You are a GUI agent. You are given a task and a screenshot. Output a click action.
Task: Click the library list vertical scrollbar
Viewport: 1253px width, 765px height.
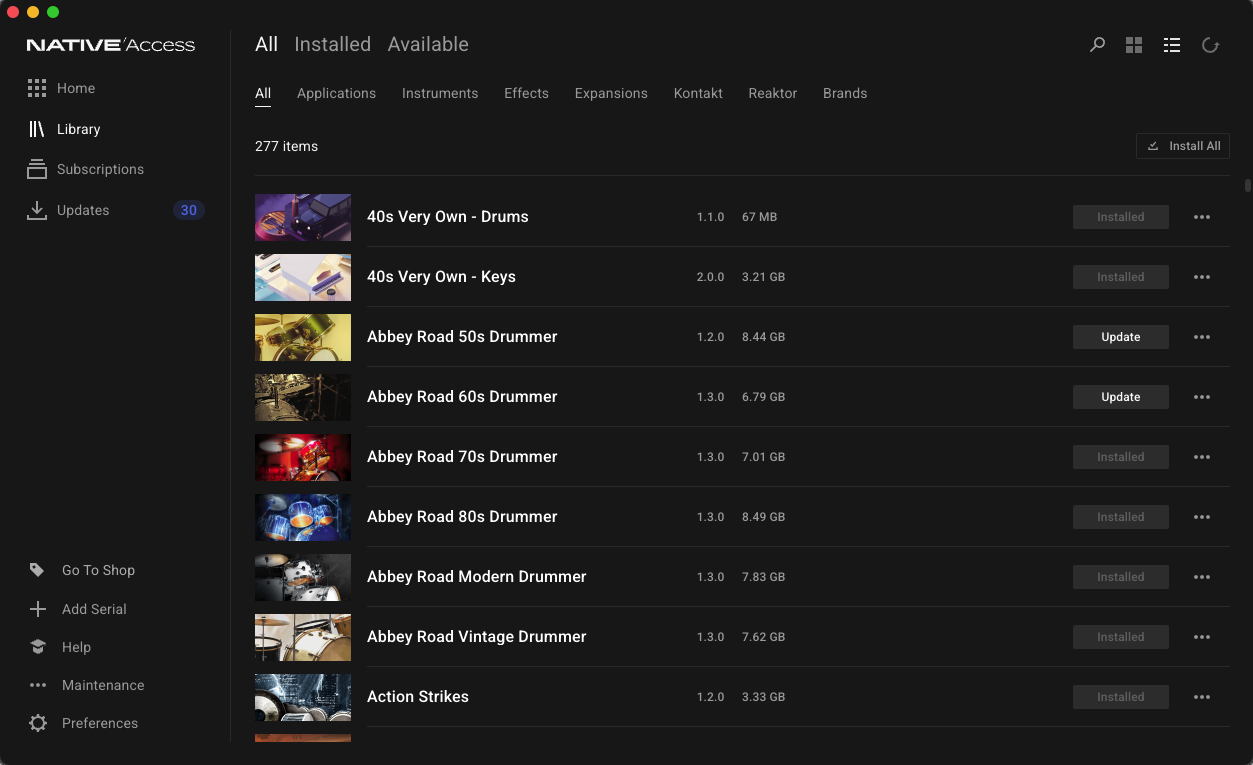(x=1247, y=185)
